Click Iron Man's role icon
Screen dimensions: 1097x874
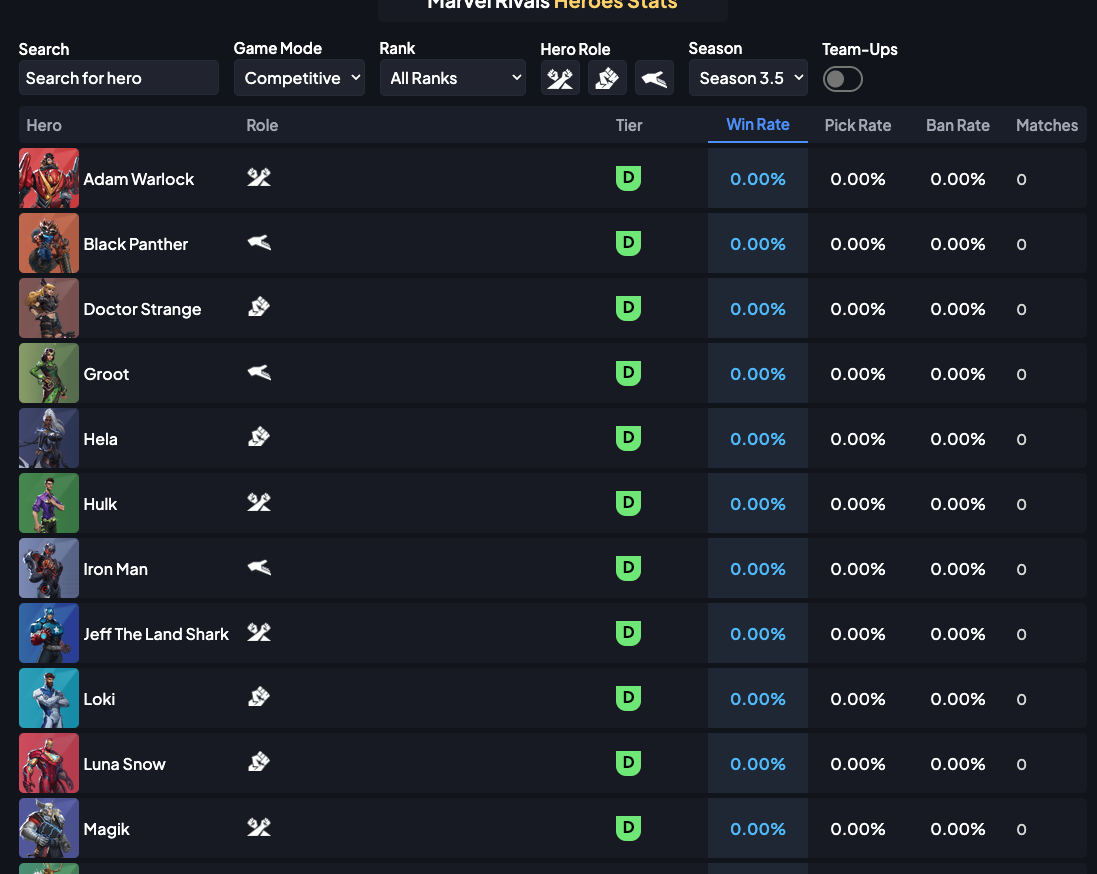pyautogui.click(x=259, y=568)
